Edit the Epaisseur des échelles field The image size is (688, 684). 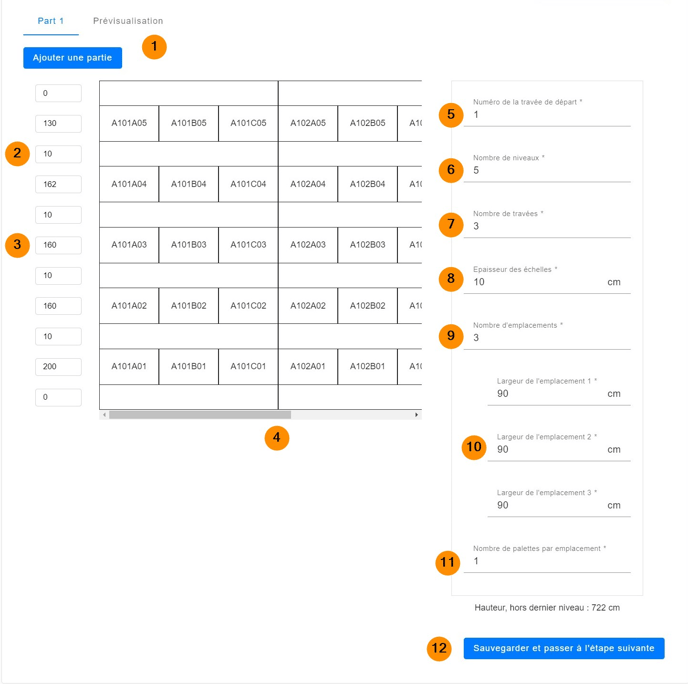coord(535,283)
